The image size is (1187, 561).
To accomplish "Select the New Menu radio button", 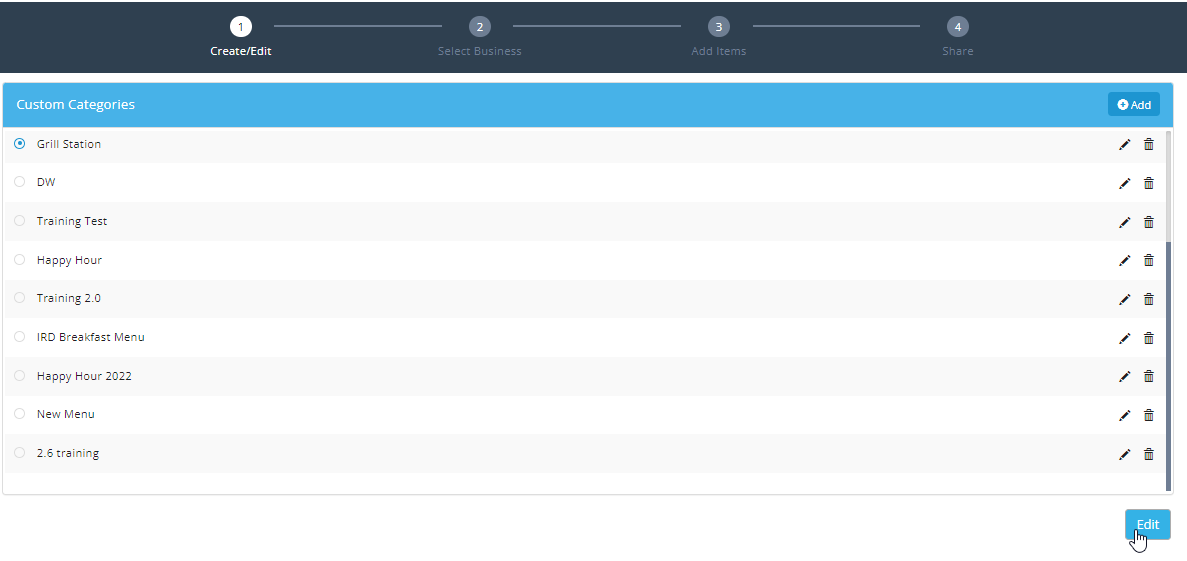I will tap(20, 414).
